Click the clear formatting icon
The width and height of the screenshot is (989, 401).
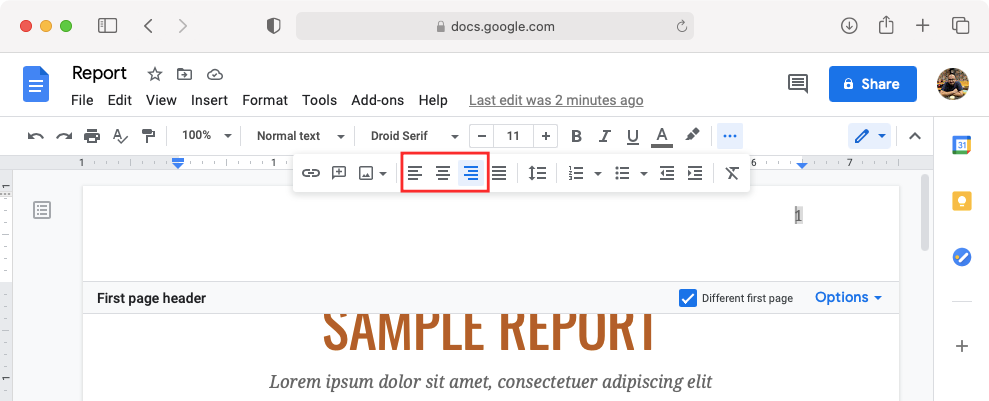click(x=732, y=173)
